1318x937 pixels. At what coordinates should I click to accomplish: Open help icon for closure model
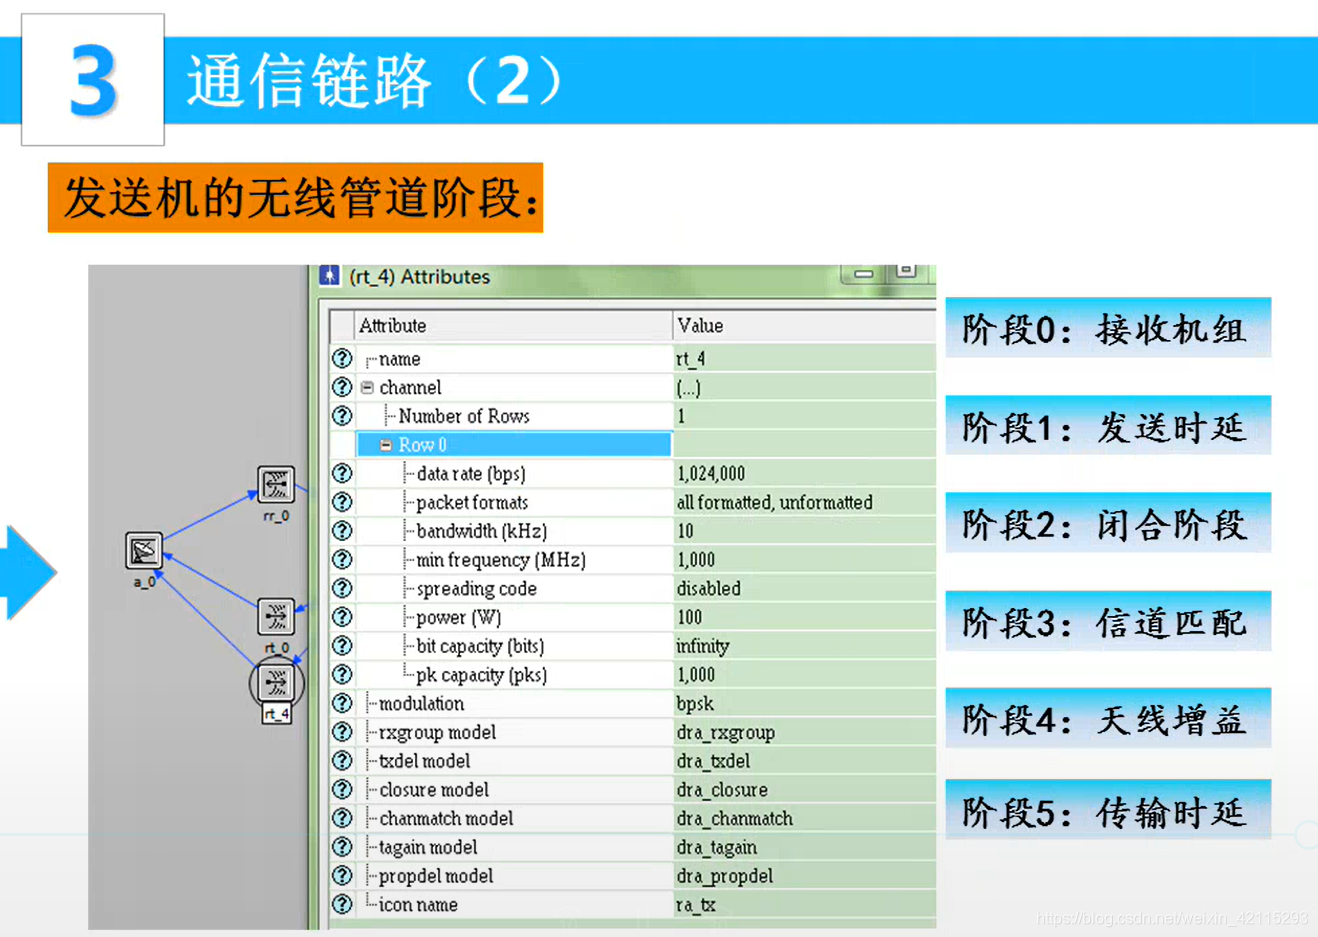click(342, 789)
